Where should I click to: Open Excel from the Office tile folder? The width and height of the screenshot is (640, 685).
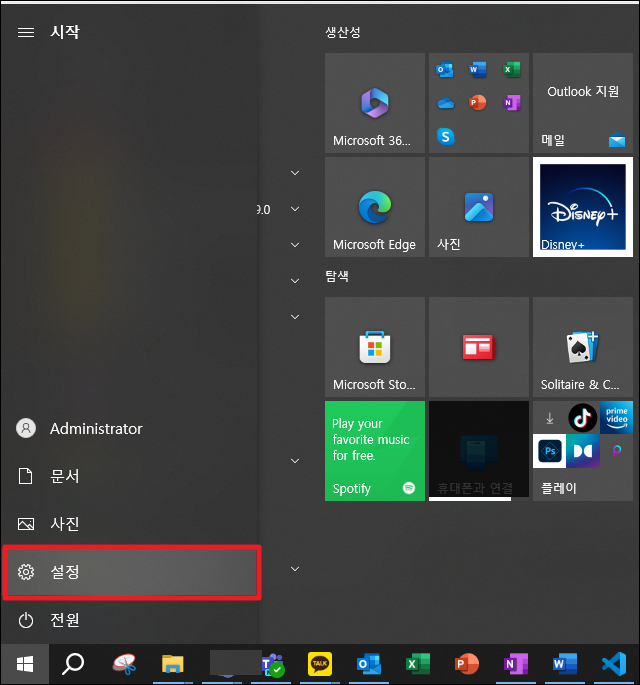click(511, 69)
